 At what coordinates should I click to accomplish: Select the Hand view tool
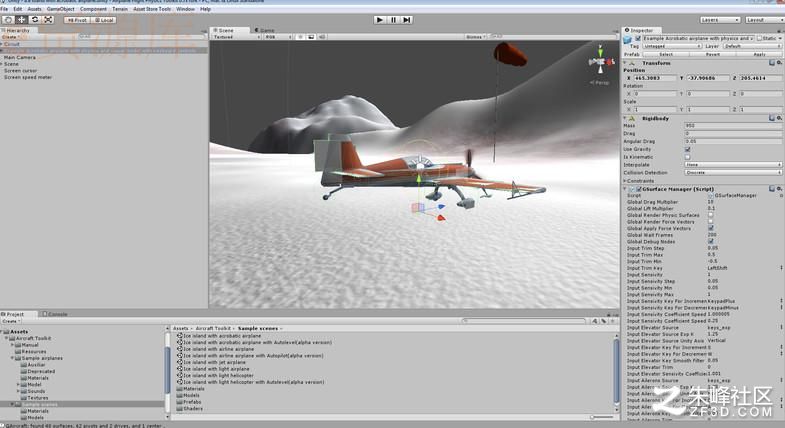[8, 20]
